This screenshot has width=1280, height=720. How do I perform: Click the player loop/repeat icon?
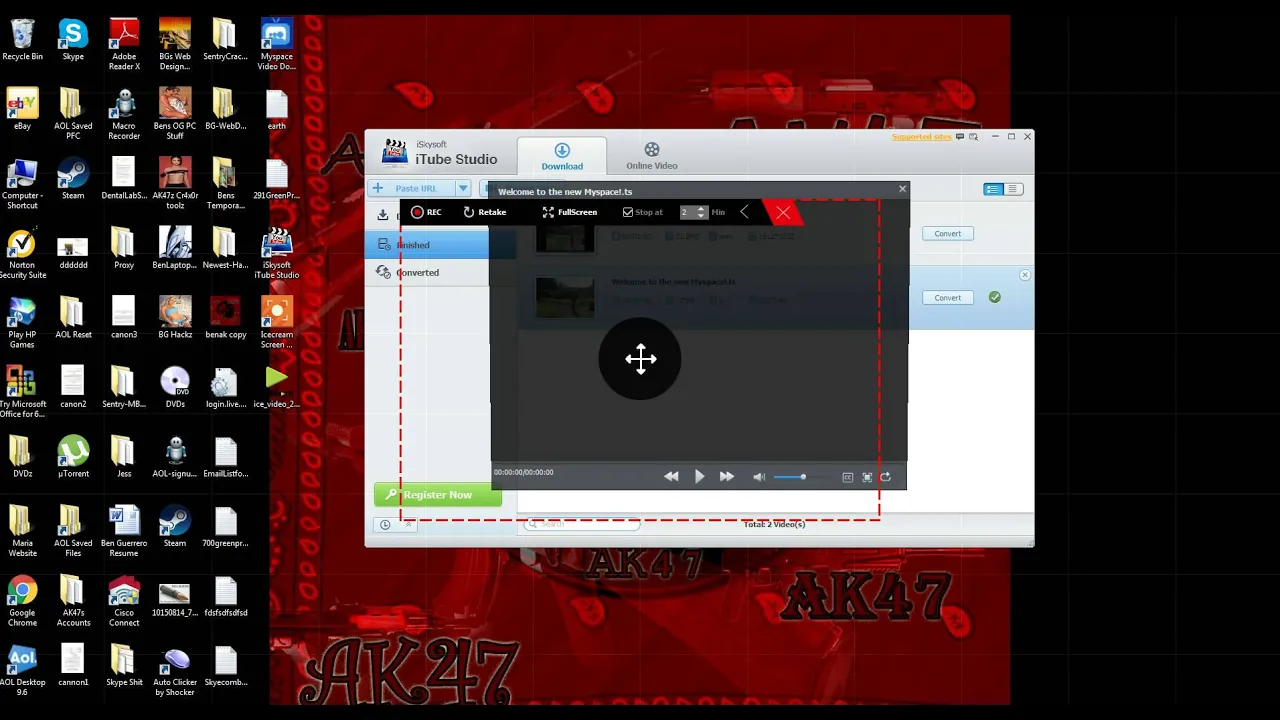pyautogui.click(x=885, y=477)
